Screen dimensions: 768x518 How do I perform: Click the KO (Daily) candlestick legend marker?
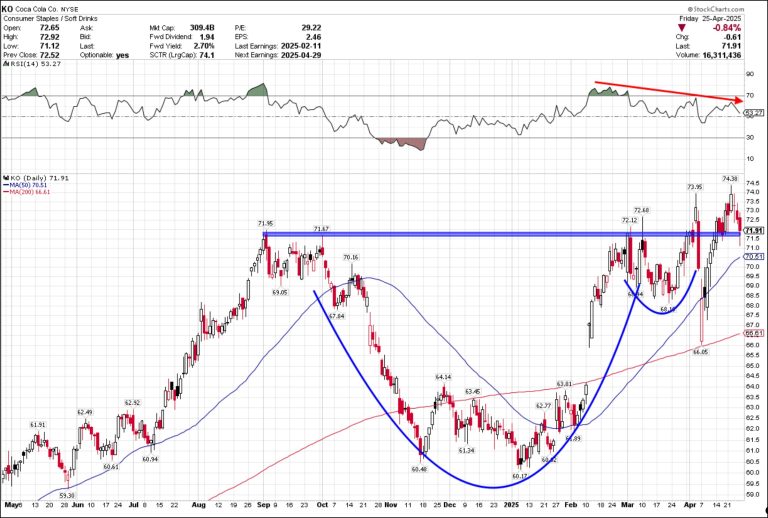[x=5, y=177]
